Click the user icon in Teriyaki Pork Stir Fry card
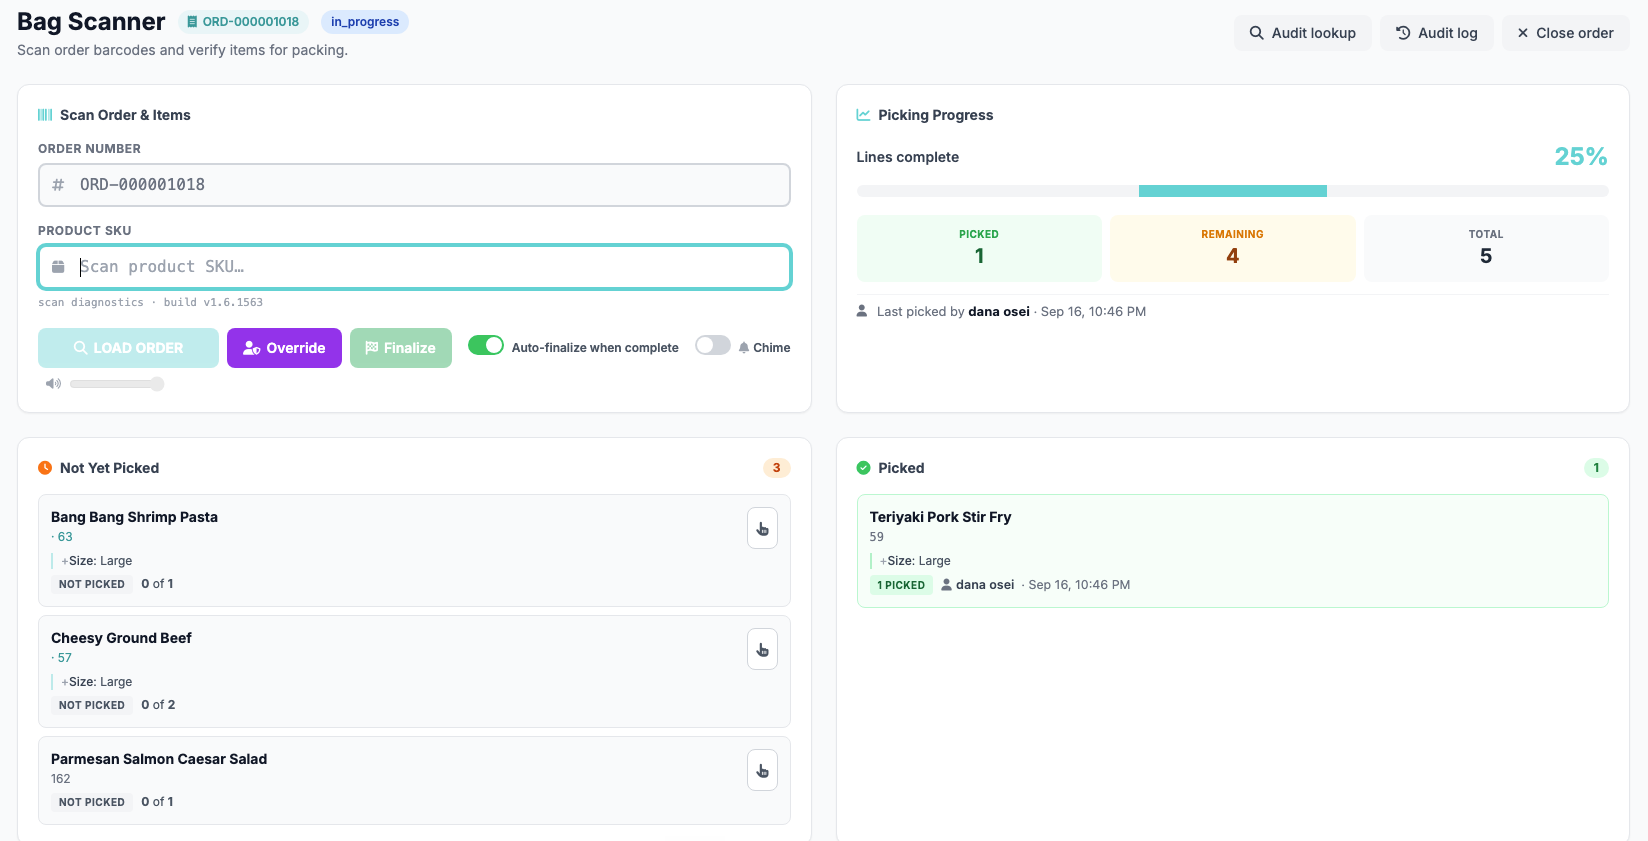This screenshot has width=1648, height=841. pos(946,585)
